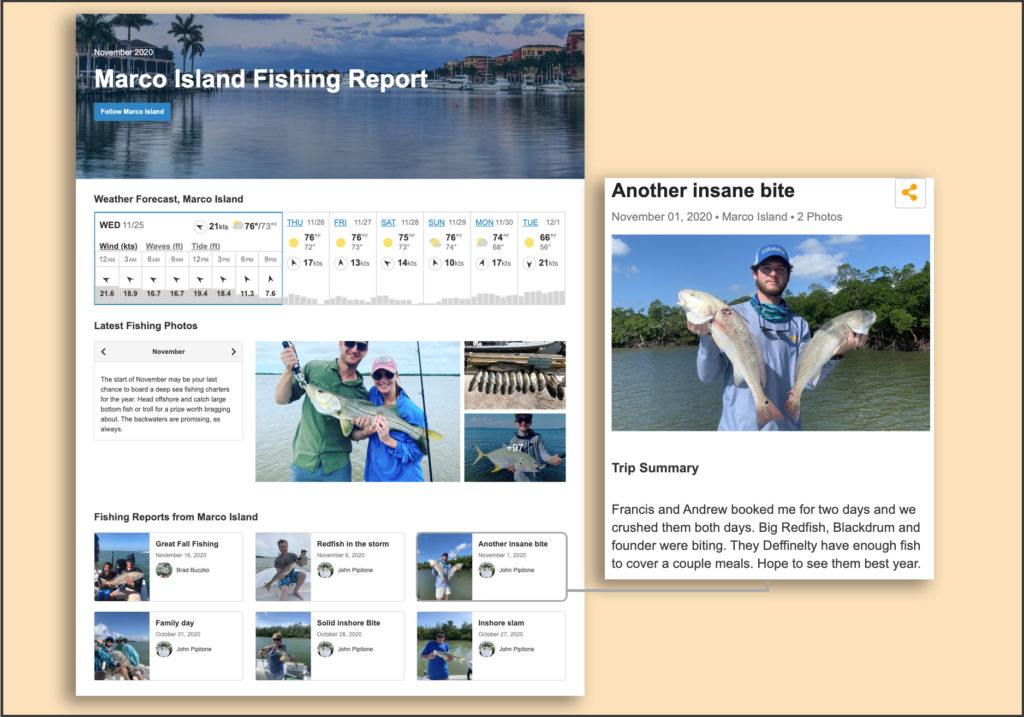This screenshot has height=717, width=1024.
Task: Open the +97 more photos thumbnail
Action: coord(514,447)
